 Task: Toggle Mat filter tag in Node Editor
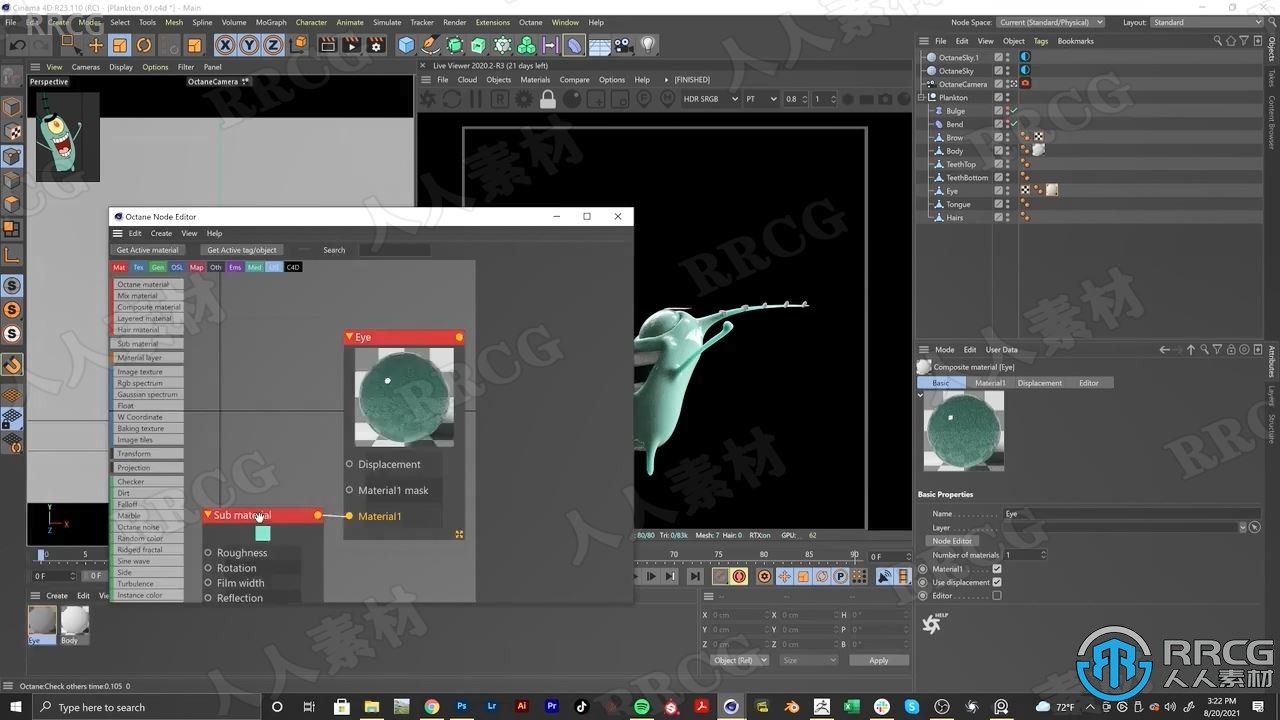tap(119, 267)
